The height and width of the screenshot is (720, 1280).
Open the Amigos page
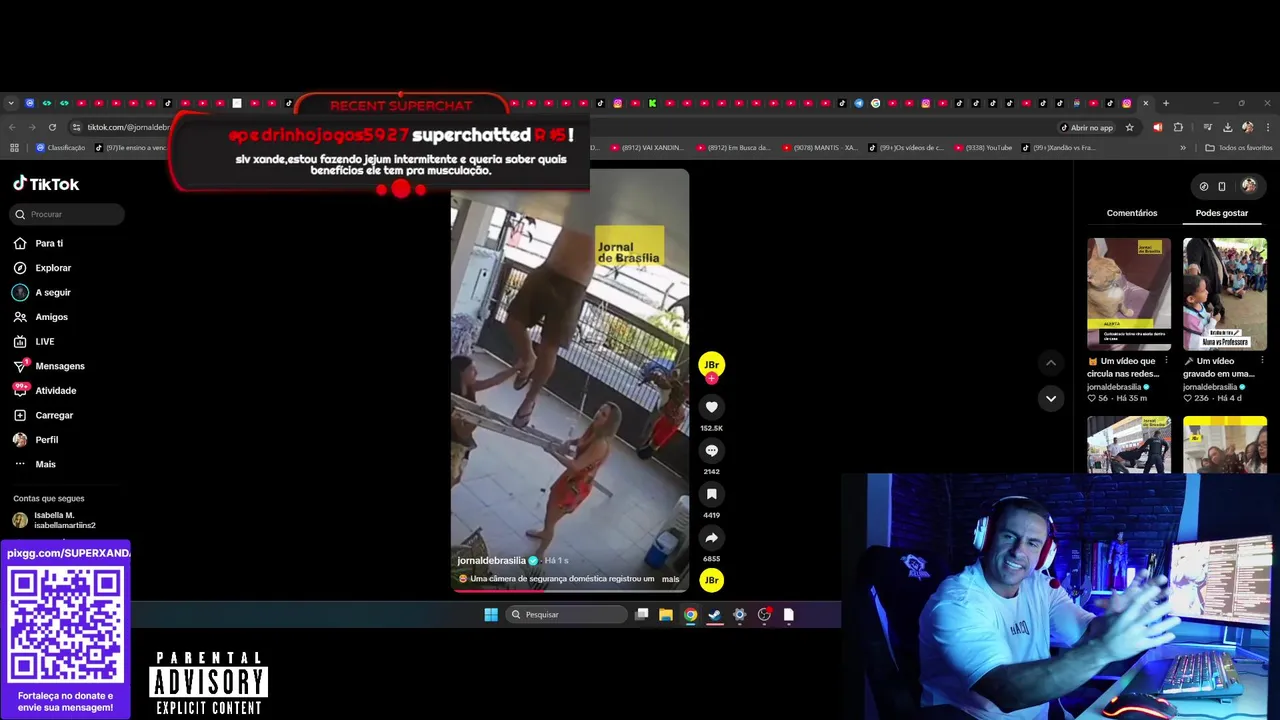pos(41,317)
